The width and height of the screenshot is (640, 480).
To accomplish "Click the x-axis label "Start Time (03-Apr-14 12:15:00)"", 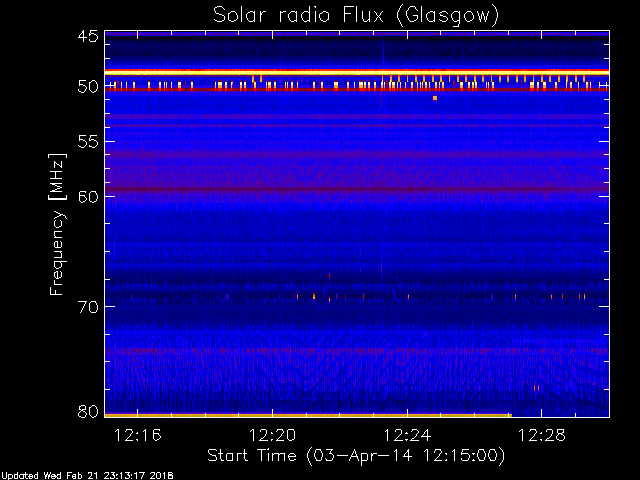I will pyautogui.click(x=356, y=456).
